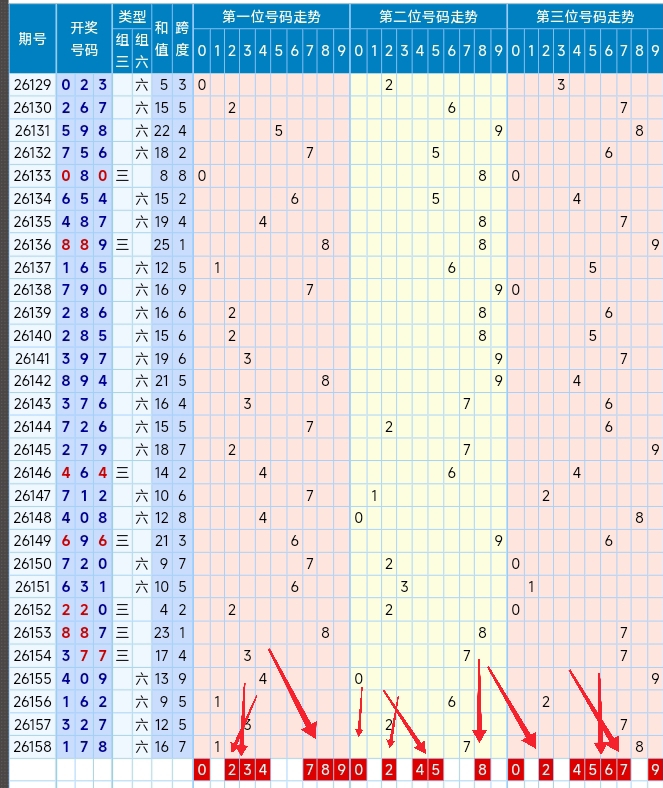Select issue number 26158
663x788 pixels.
pos(33,747)
